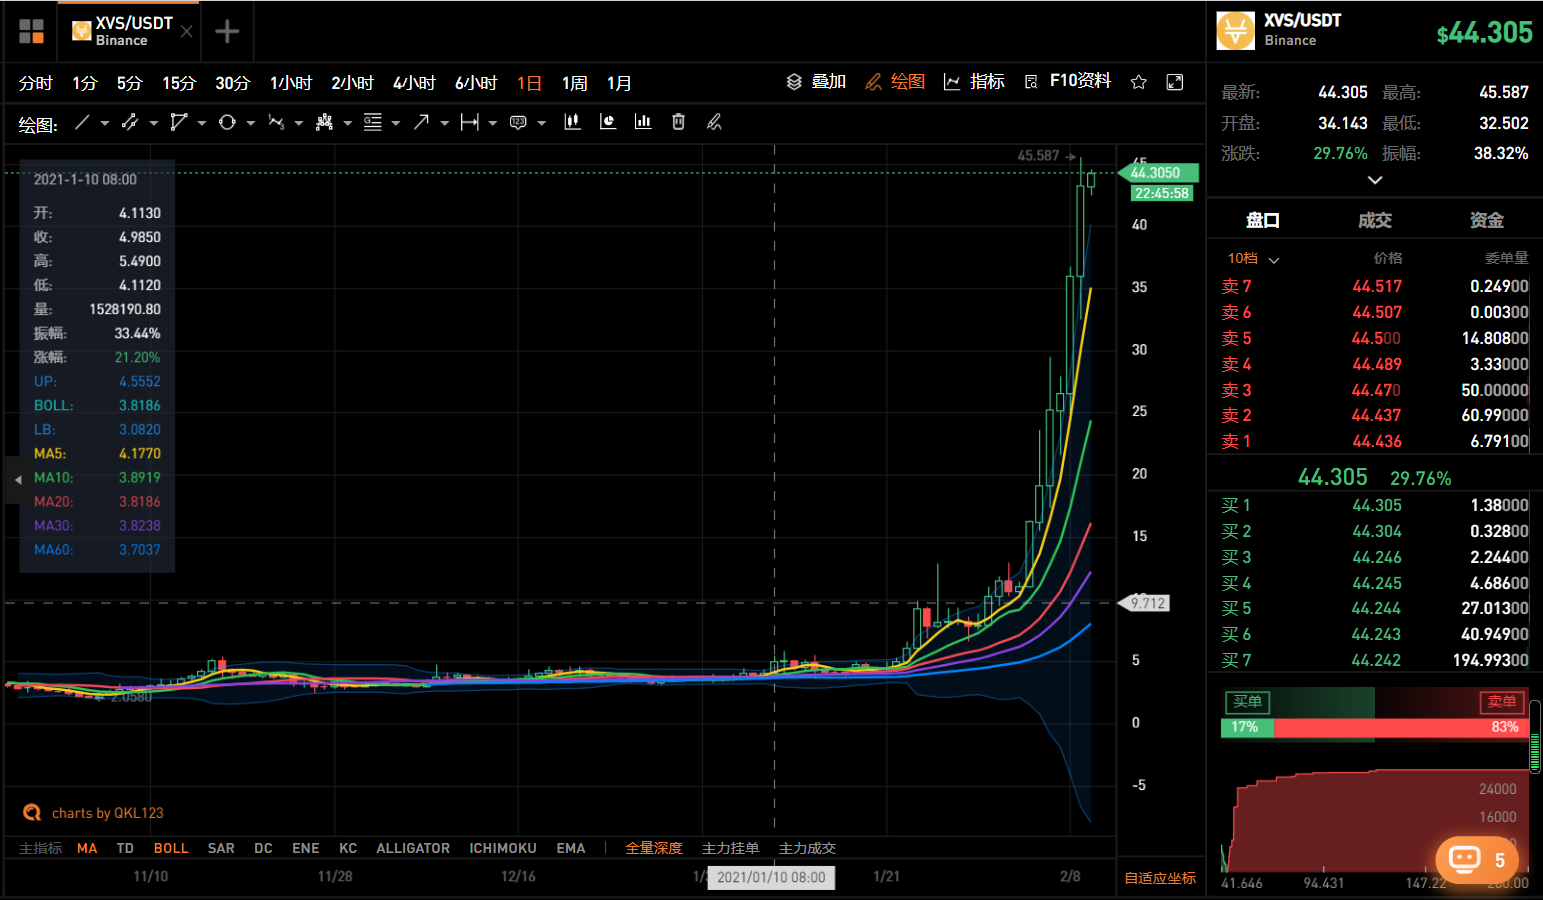Select the 4小时 timeframe
The width and height of the screenshot is (1543, 900).
413,83
